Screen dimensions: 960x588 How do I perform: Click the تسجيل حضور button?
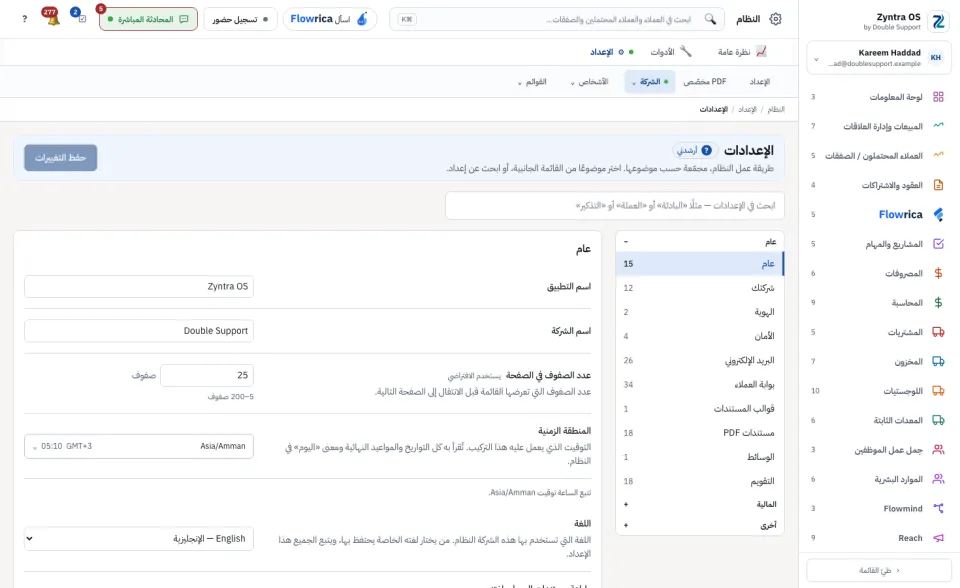click(240, 19)
